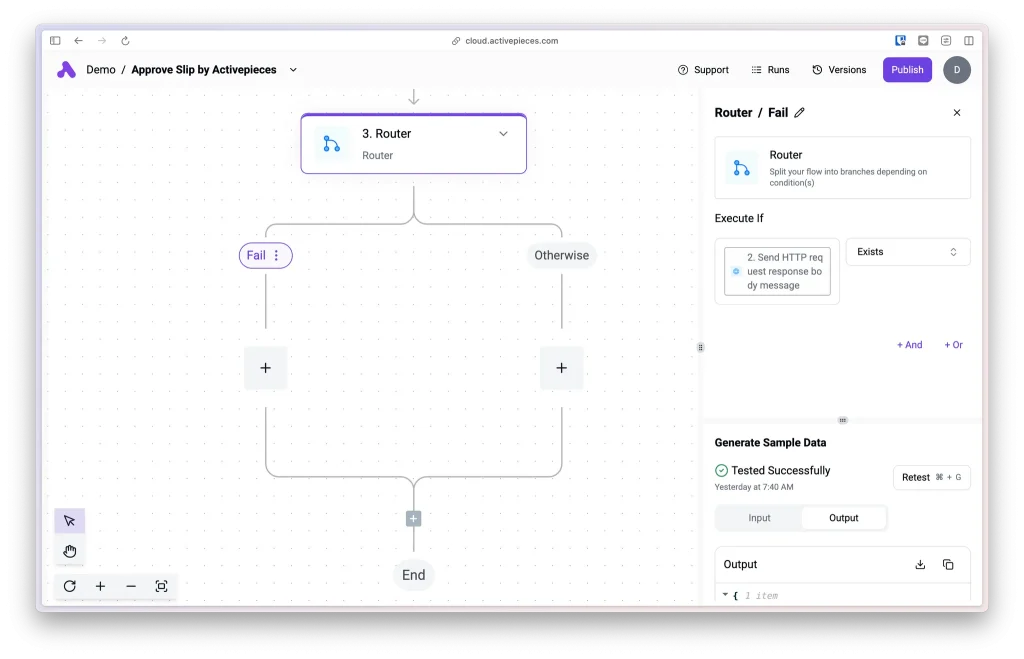Fit flow to screen icon
This screenshot has width=1024, height=659.
(161, 586)
